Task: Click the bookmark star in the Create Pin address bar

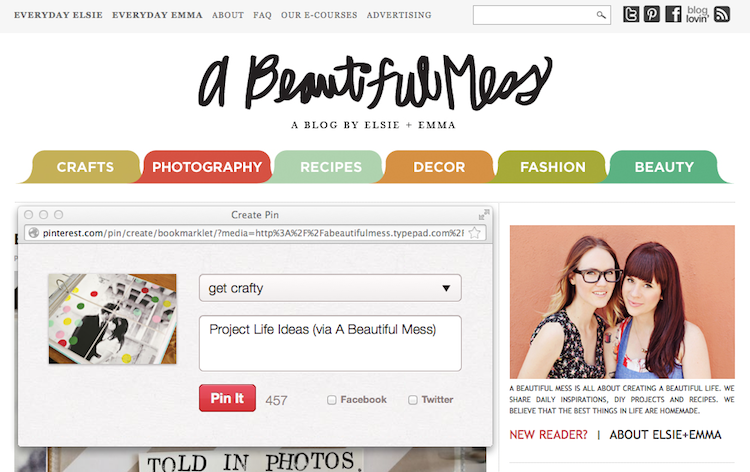Action: (x=474, y=233)
